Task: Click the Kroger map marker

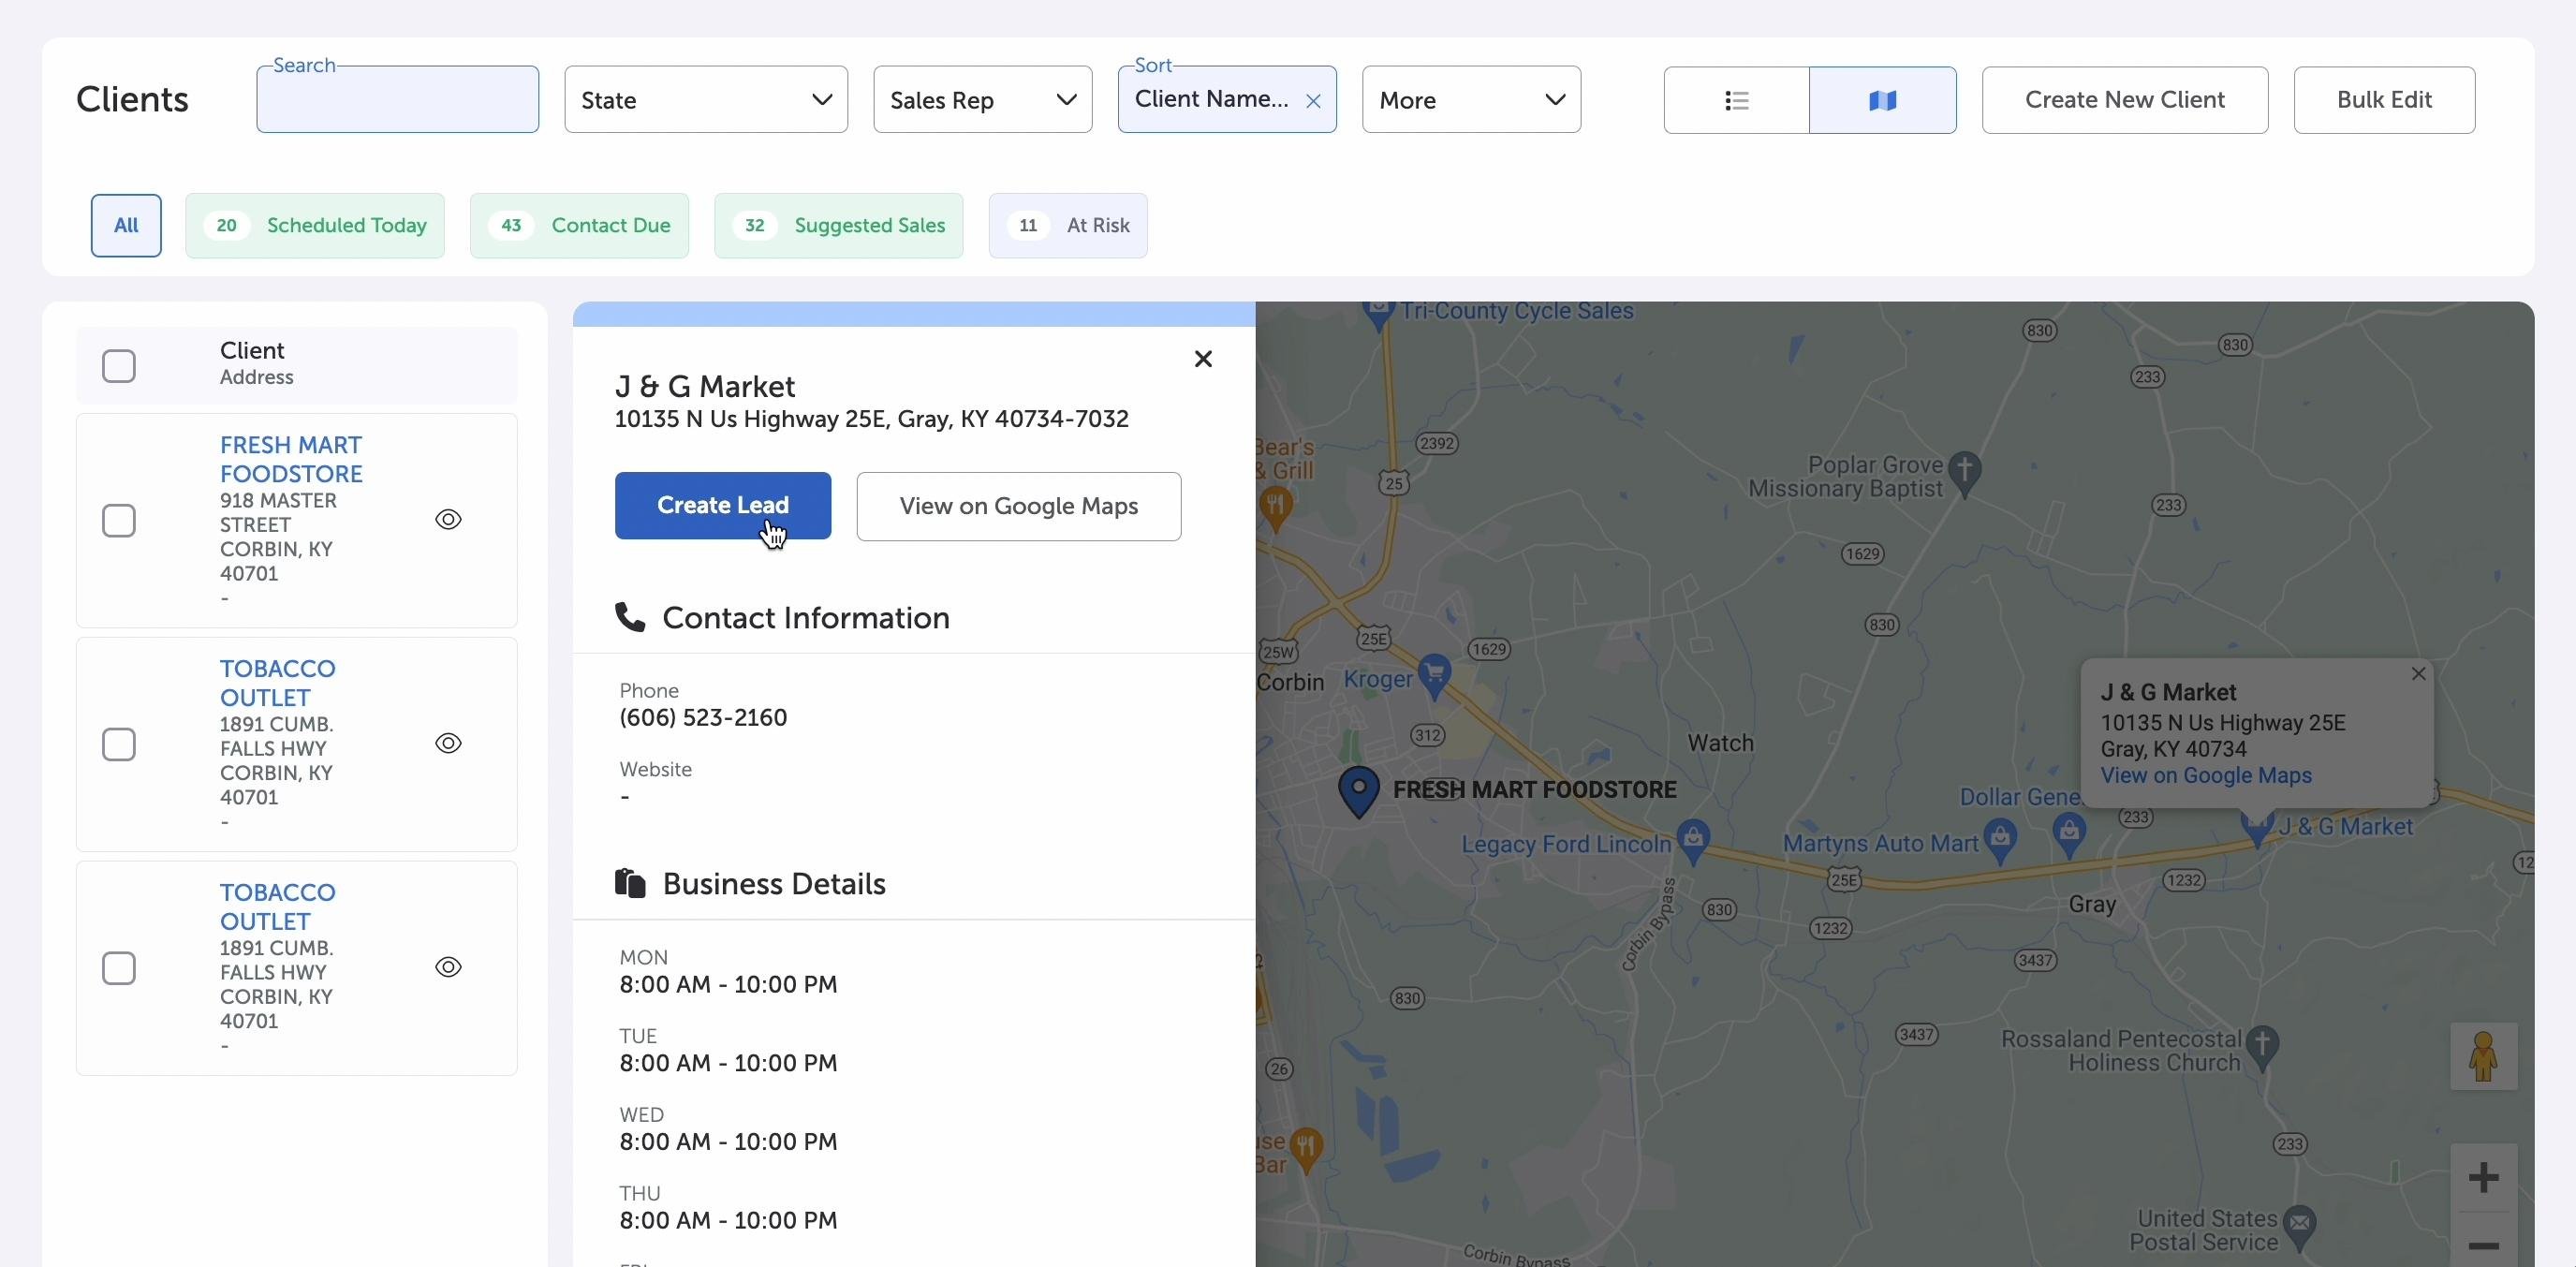Action: coord(1435,673)
